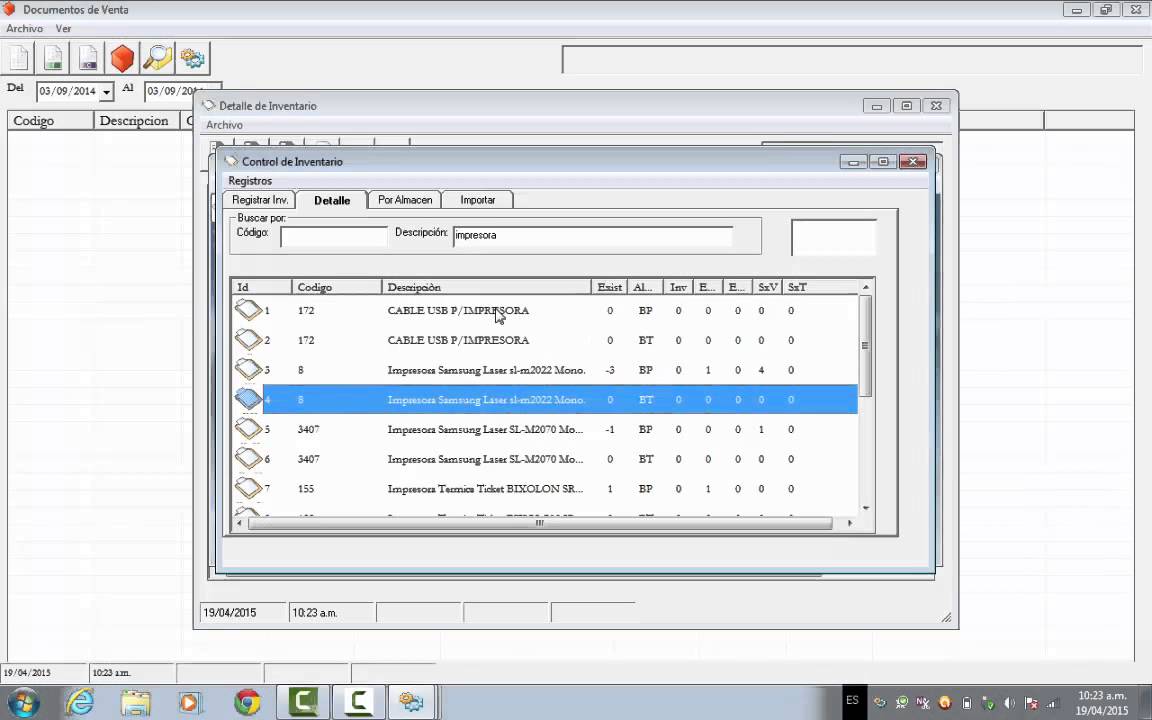Open the Del date dropdown arrow
The height and width of the screenshot is (720, 1152).
[x=107, y=92]
